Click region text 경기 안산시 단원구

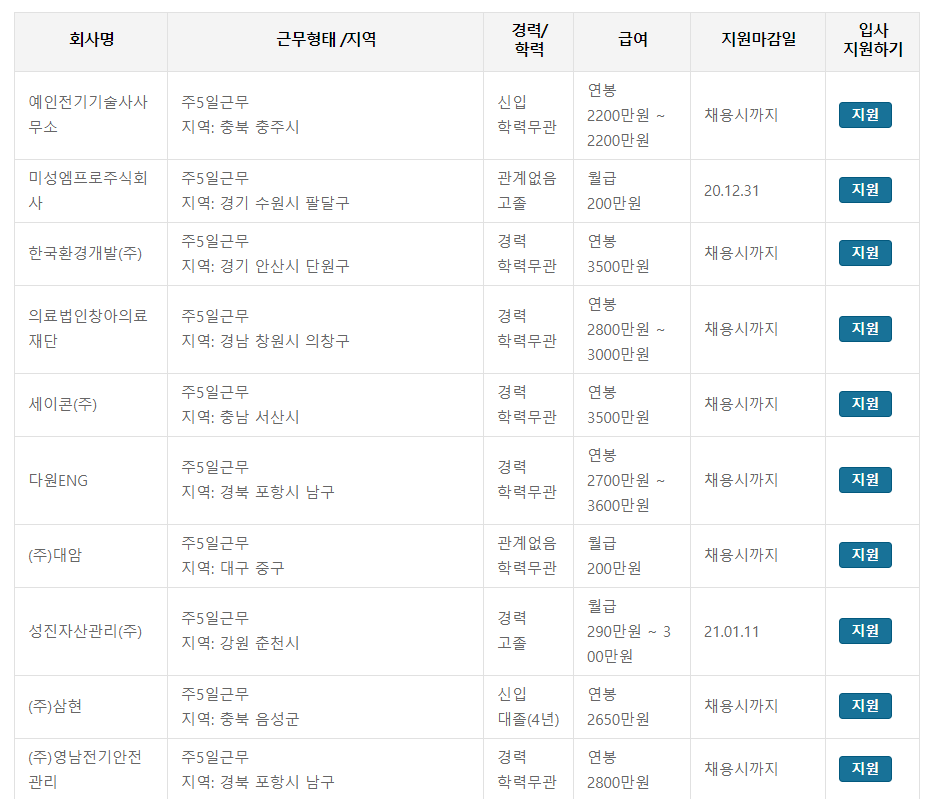(x=285, y=266)
